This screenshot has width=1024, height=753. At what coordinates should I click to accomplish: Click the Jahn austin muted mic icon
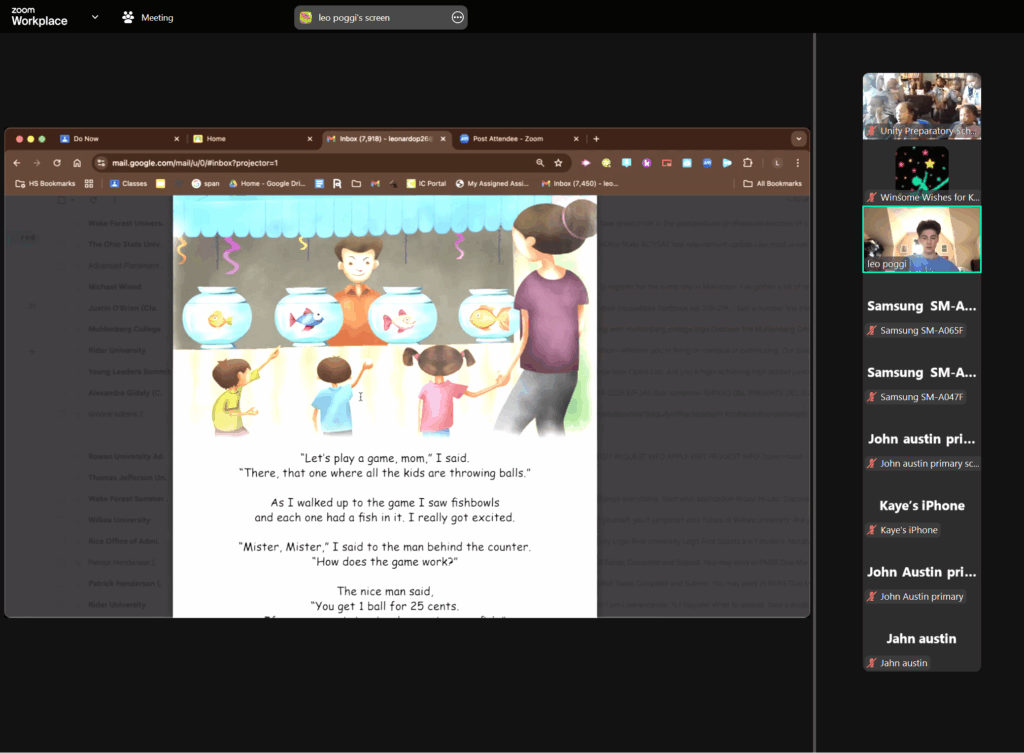point(872,663)
